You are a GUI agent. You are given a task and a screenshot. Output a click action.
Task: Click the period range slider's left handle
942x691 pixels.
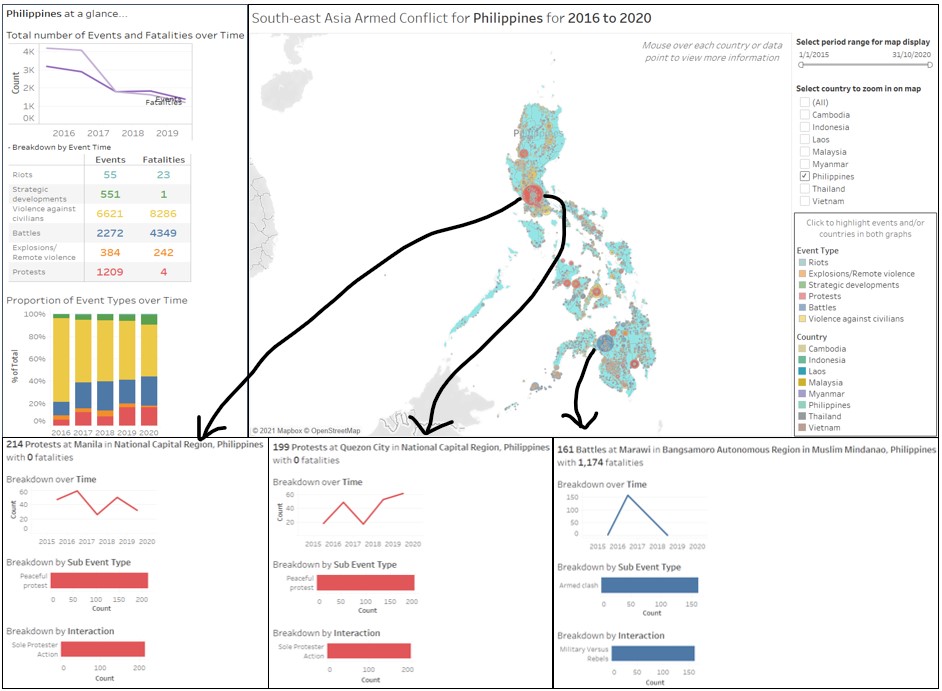click(x=800, y=65)
